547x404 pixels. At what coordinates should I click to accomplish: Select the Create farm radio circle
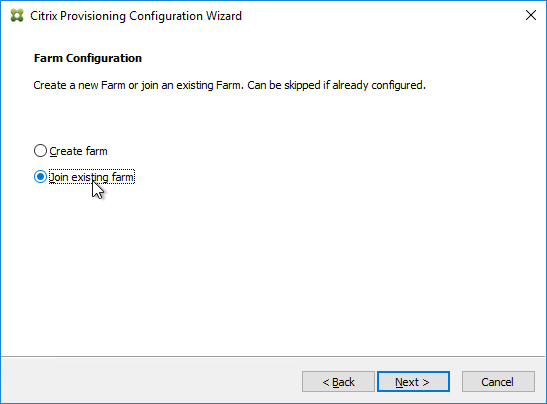click(40, 151)
